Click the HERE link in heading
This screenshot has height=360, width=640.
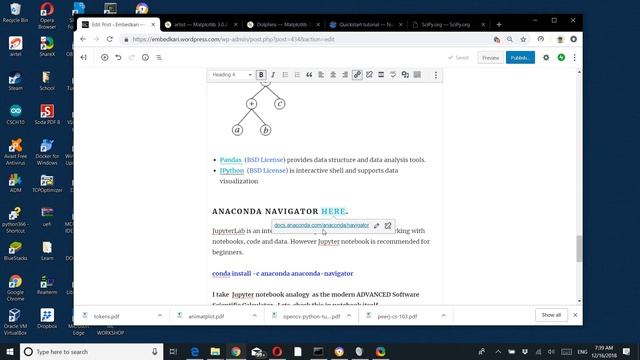[333, 211]
